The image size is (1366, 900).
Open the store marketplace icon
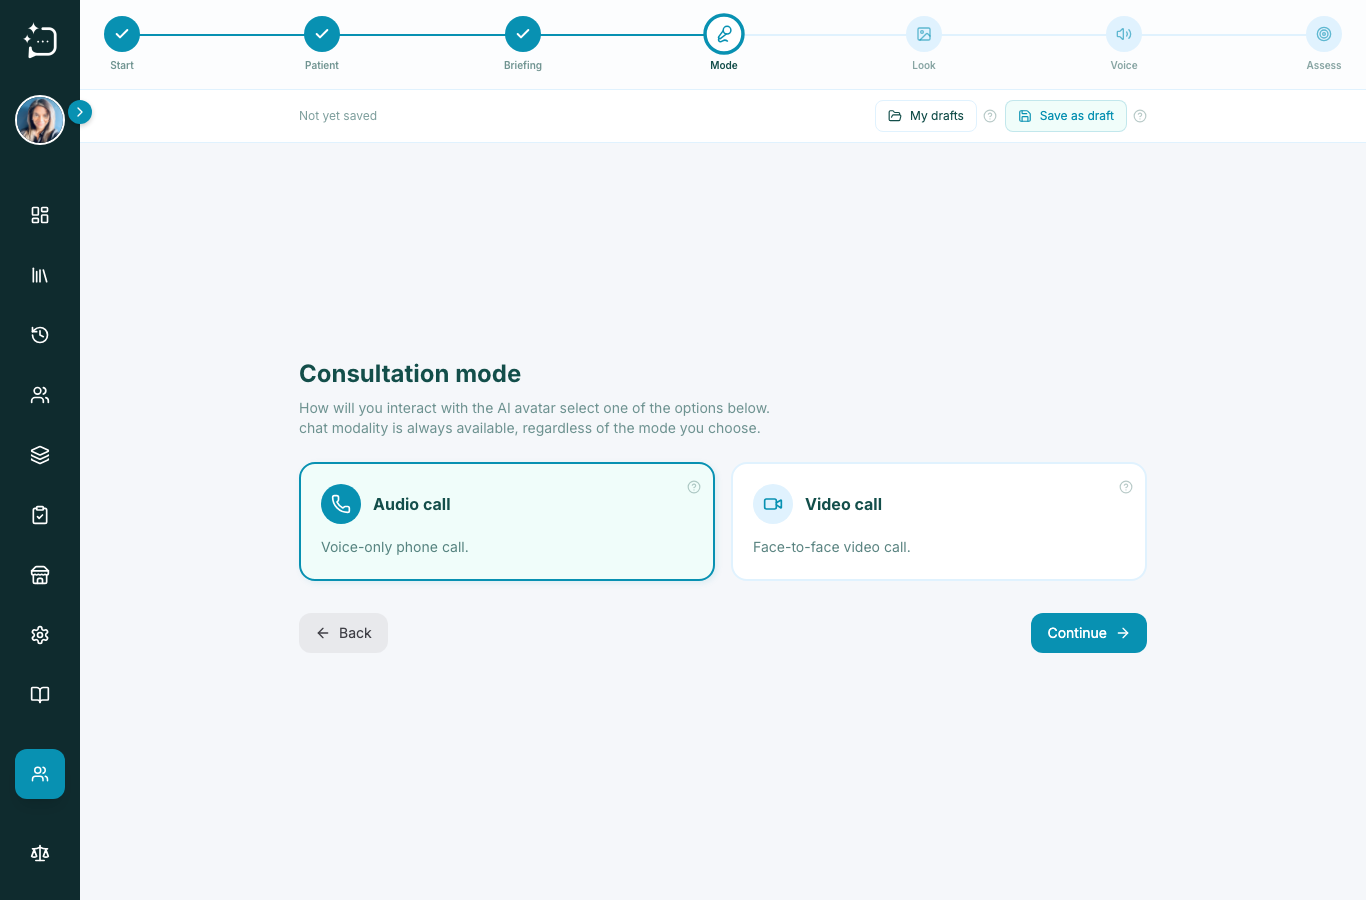(x=40, y=575)
